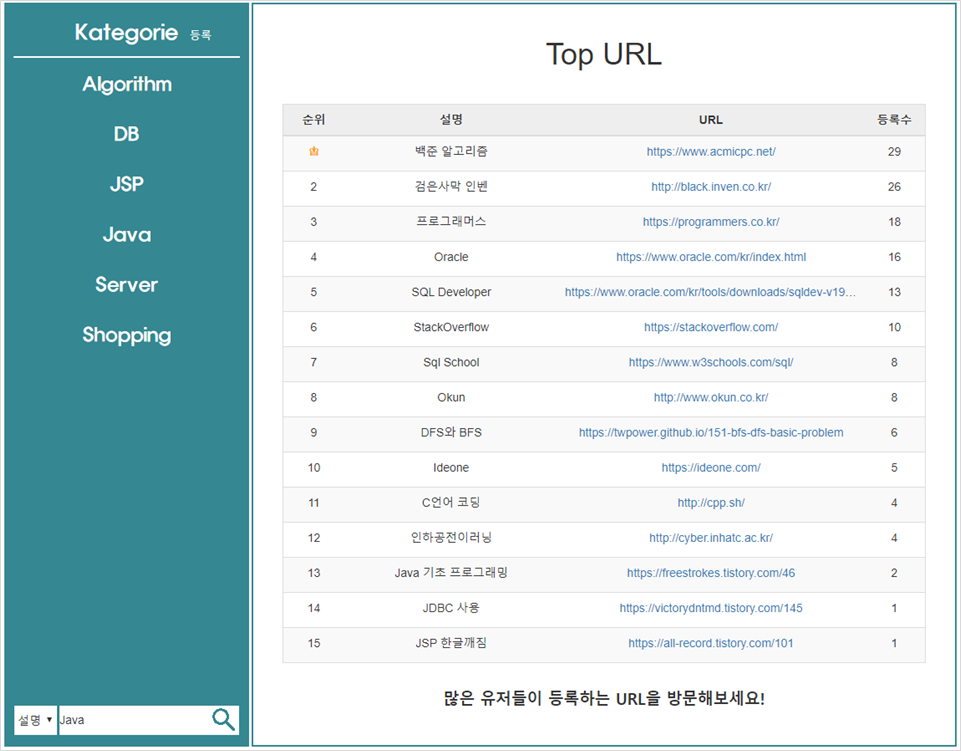Click the 등록수 column header
961x751 pixels.
point(893,118)
